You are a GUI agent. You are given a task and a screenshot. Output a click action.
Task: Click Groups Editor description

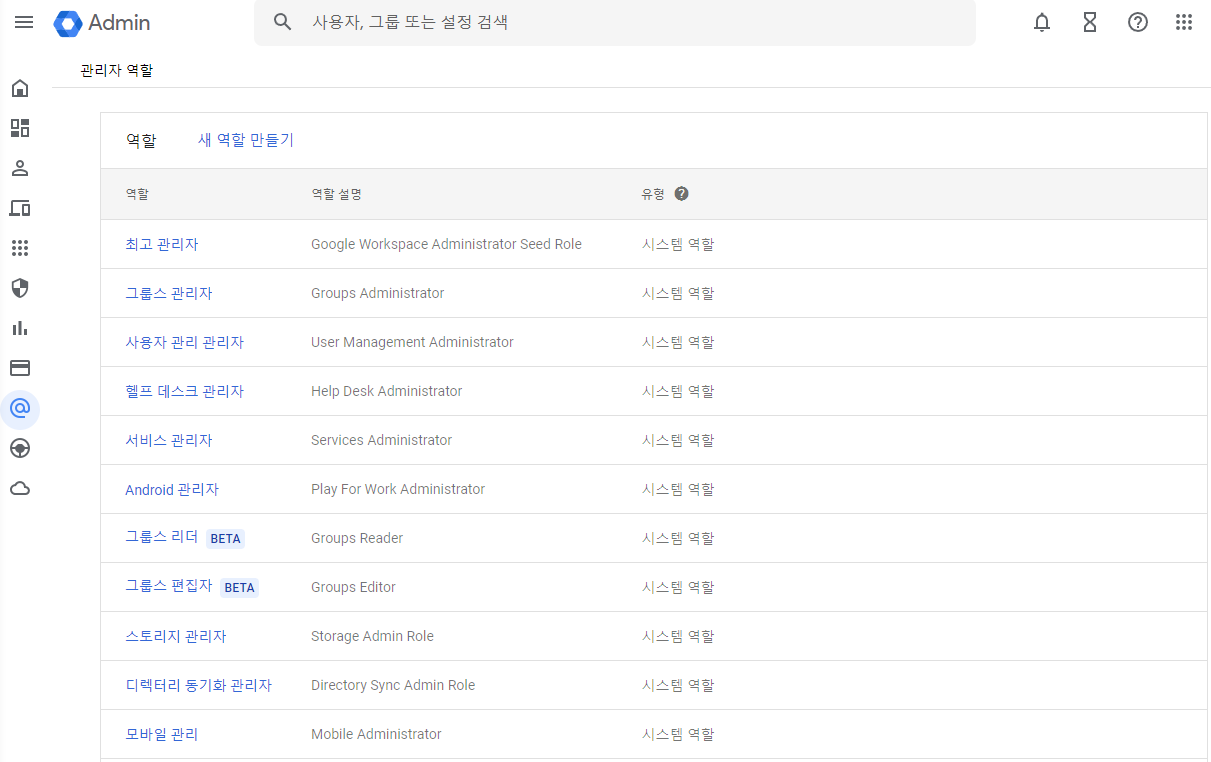pyautogui.click(x=353, y=587)
